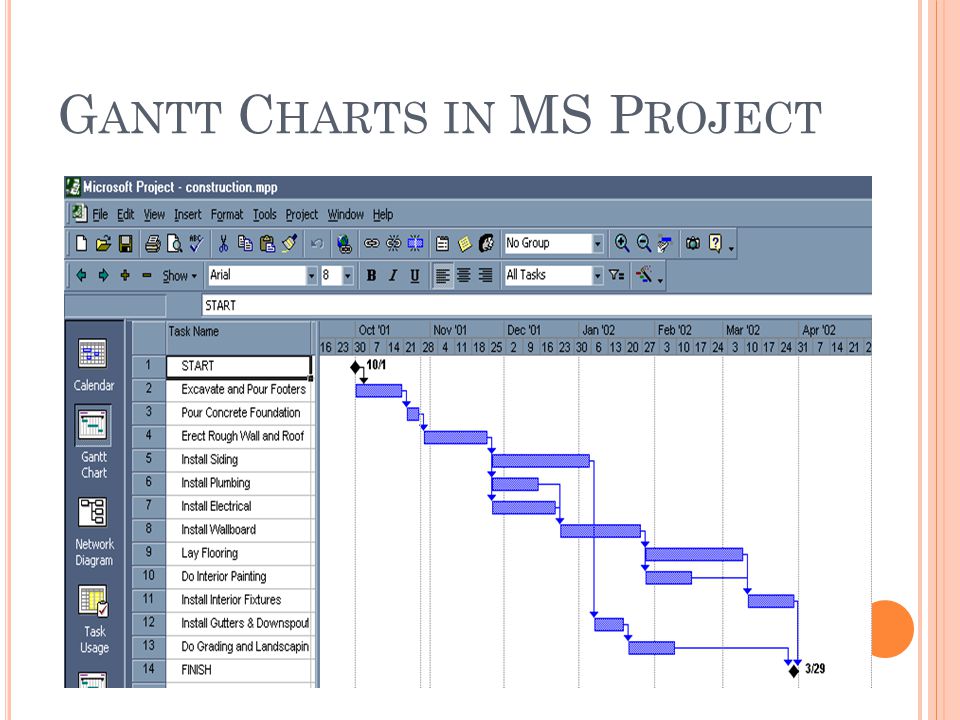Click the FINISH milestone diamond 3/29
The width and height of the screenshot is (960, 720).
click(x=793, y=670)
